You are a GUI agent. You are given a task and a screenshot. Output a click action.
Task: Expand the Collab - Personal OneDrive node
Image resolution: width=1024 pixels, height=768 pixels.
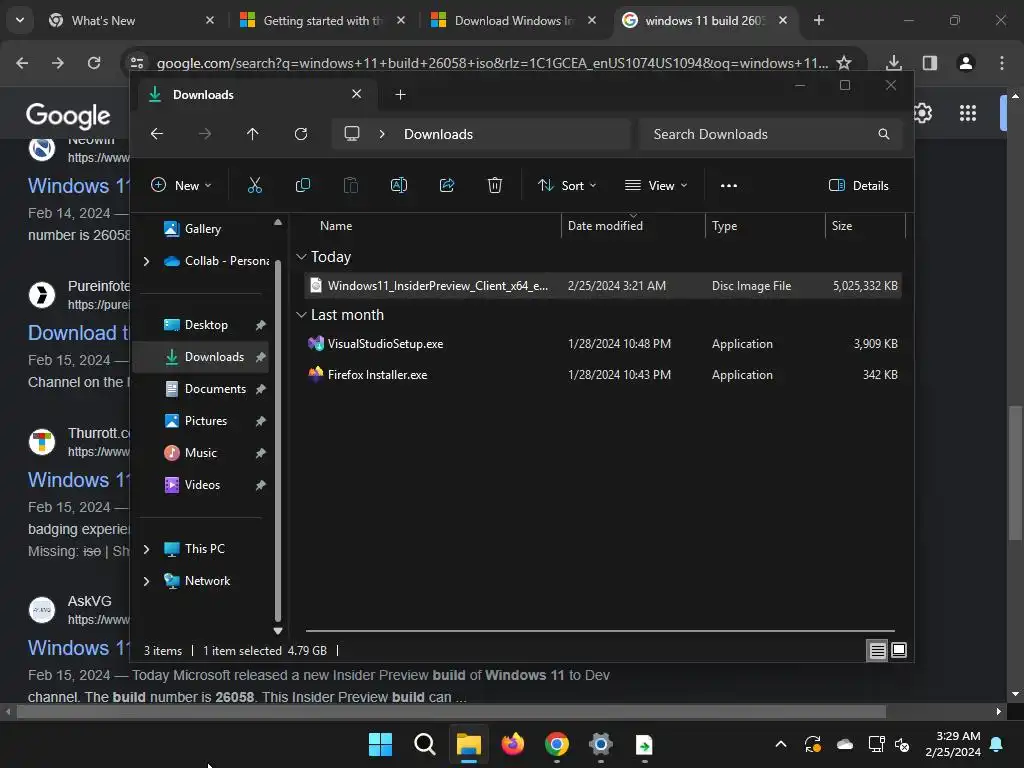146,261
